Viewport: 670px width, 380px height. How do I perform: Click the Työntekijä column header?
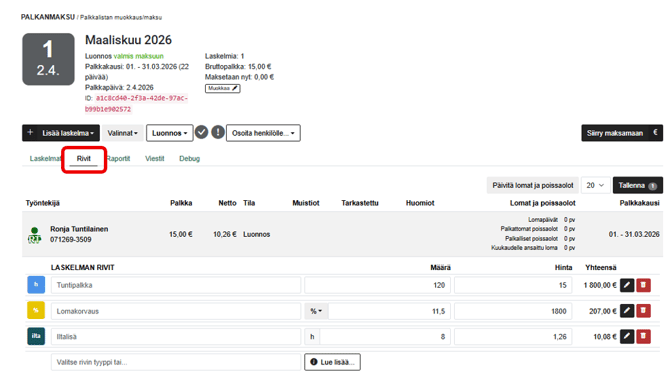[x=43, y=203]
